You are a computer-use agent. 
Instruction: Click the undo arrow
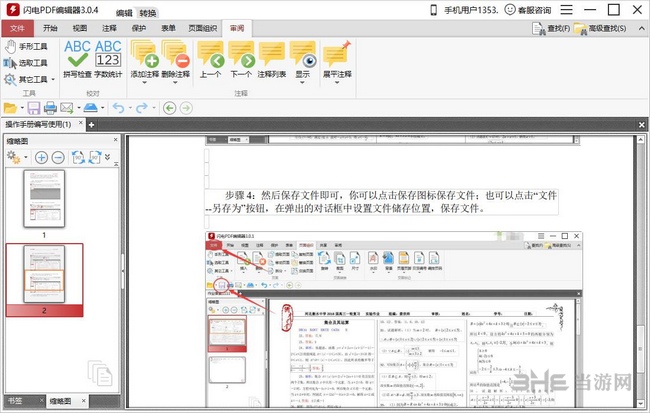coord(119,108)
